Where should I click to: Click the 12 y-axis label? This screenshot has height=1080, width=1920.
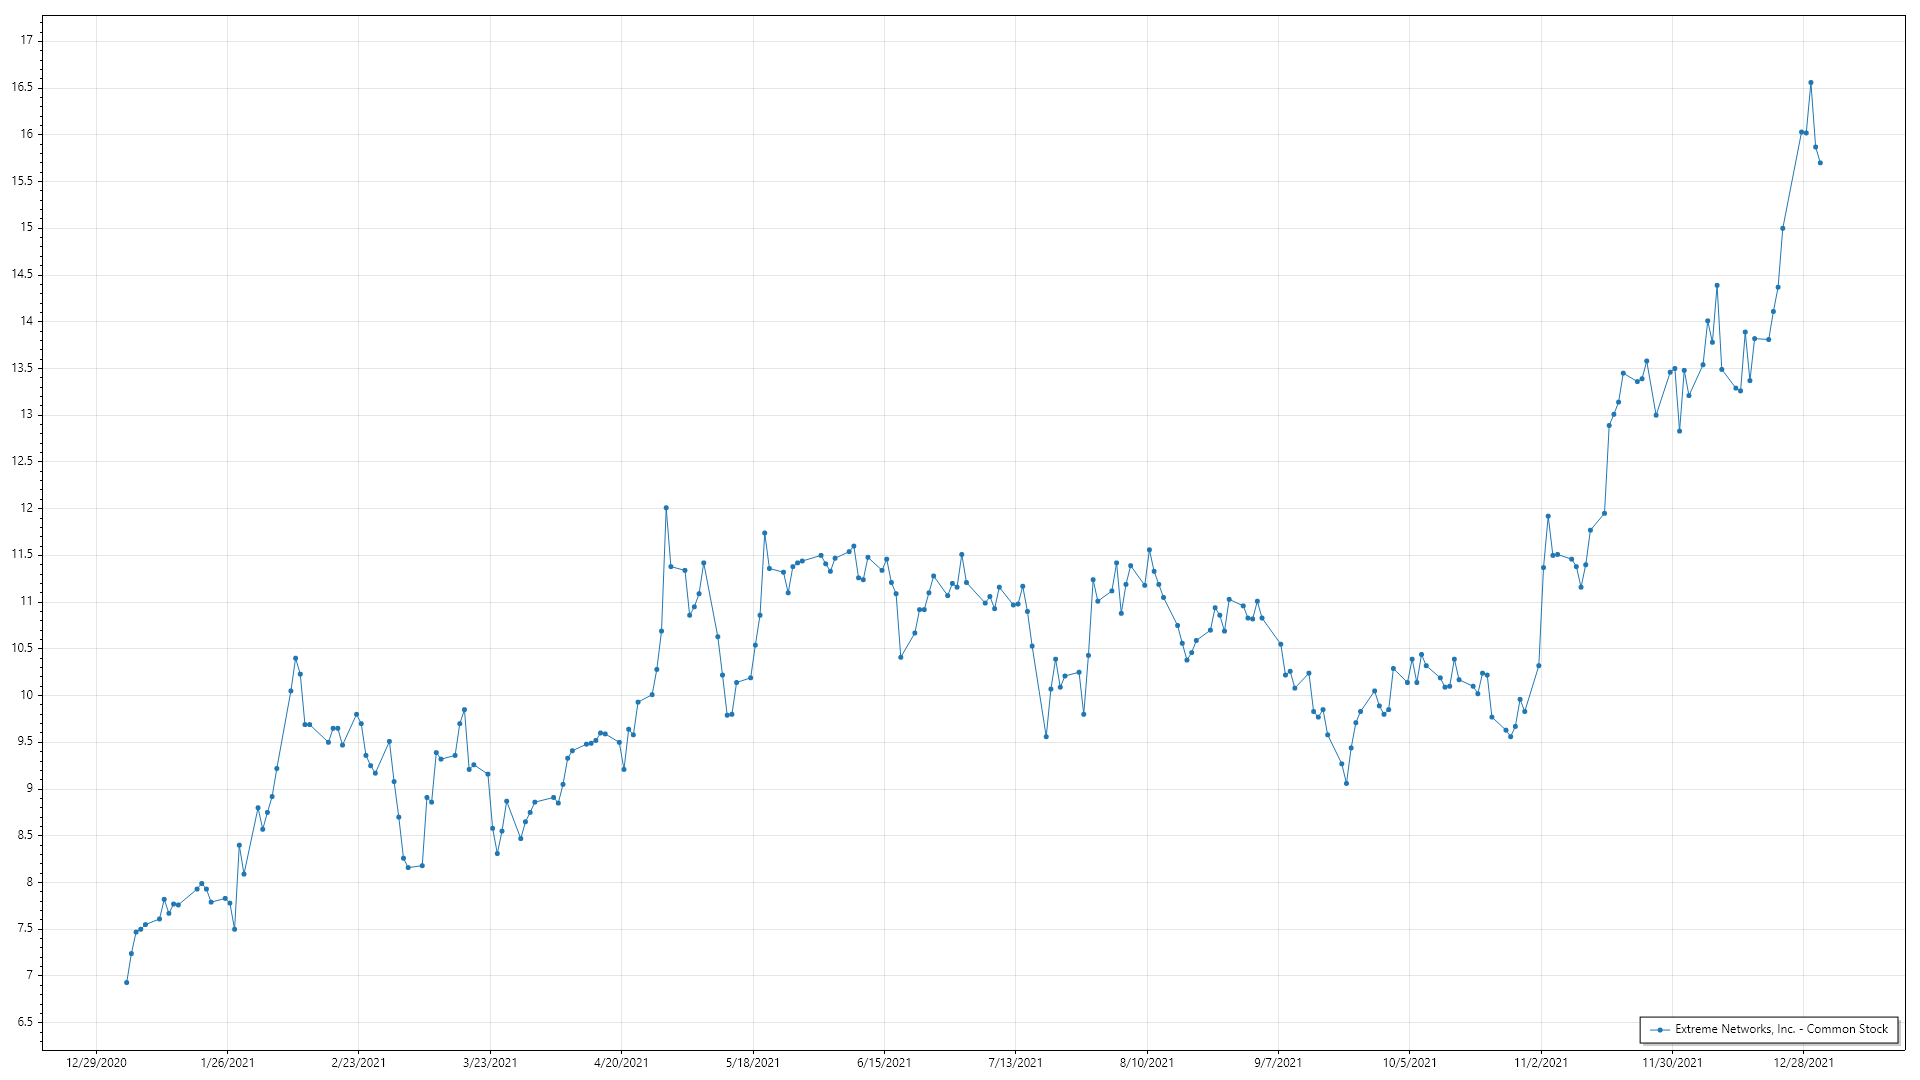(x=26, y=508)
